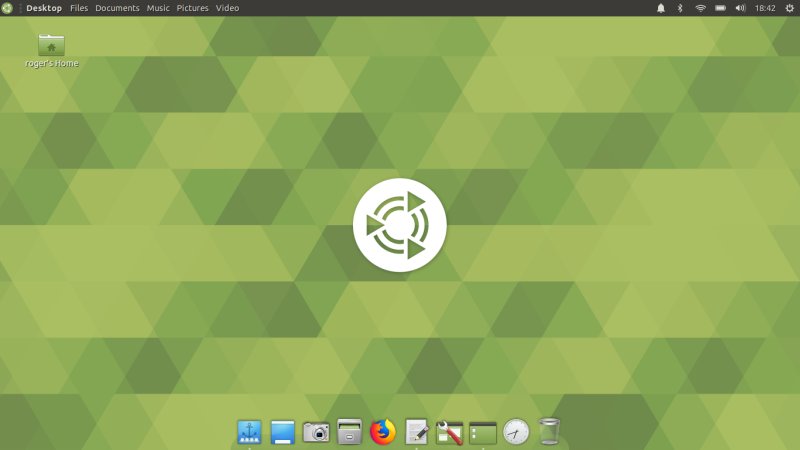Image resolution: width=800 pixels, height=450 pixels.
Task: Click the blue show desktop dock icon
Action: pyautogui.click(x=283, y=432)
